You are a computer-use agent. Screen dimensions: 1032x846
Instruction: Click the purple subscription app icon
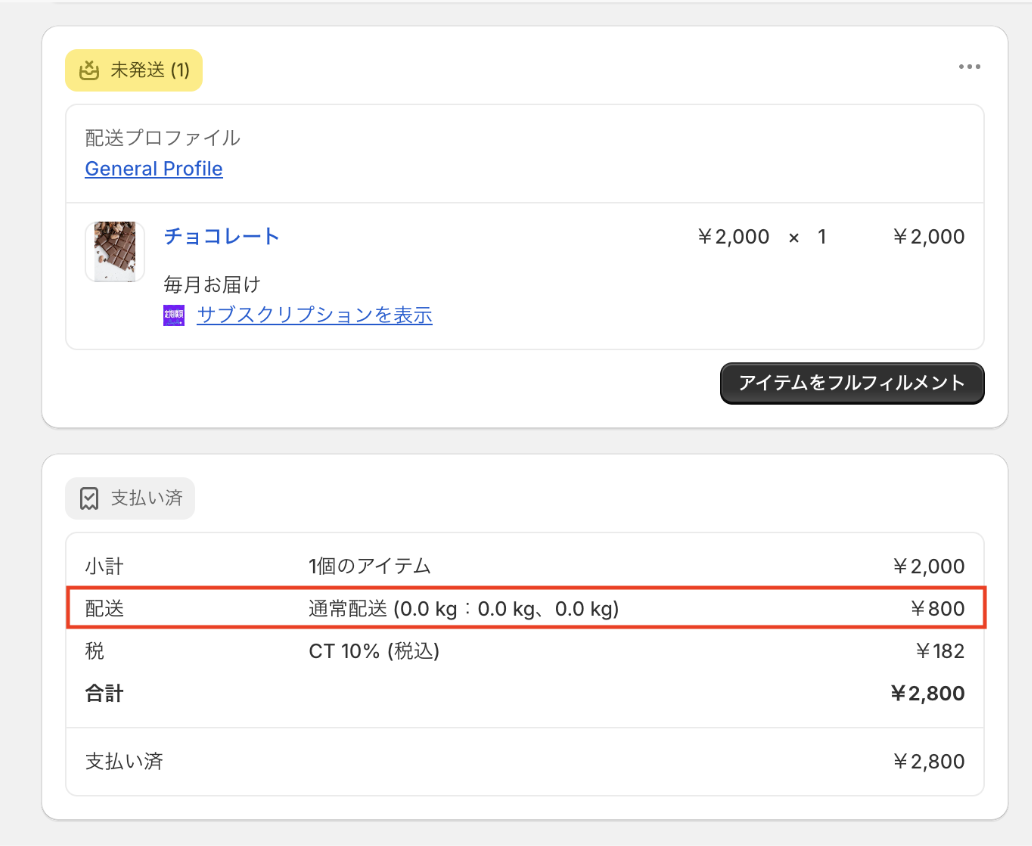[173, 316]
